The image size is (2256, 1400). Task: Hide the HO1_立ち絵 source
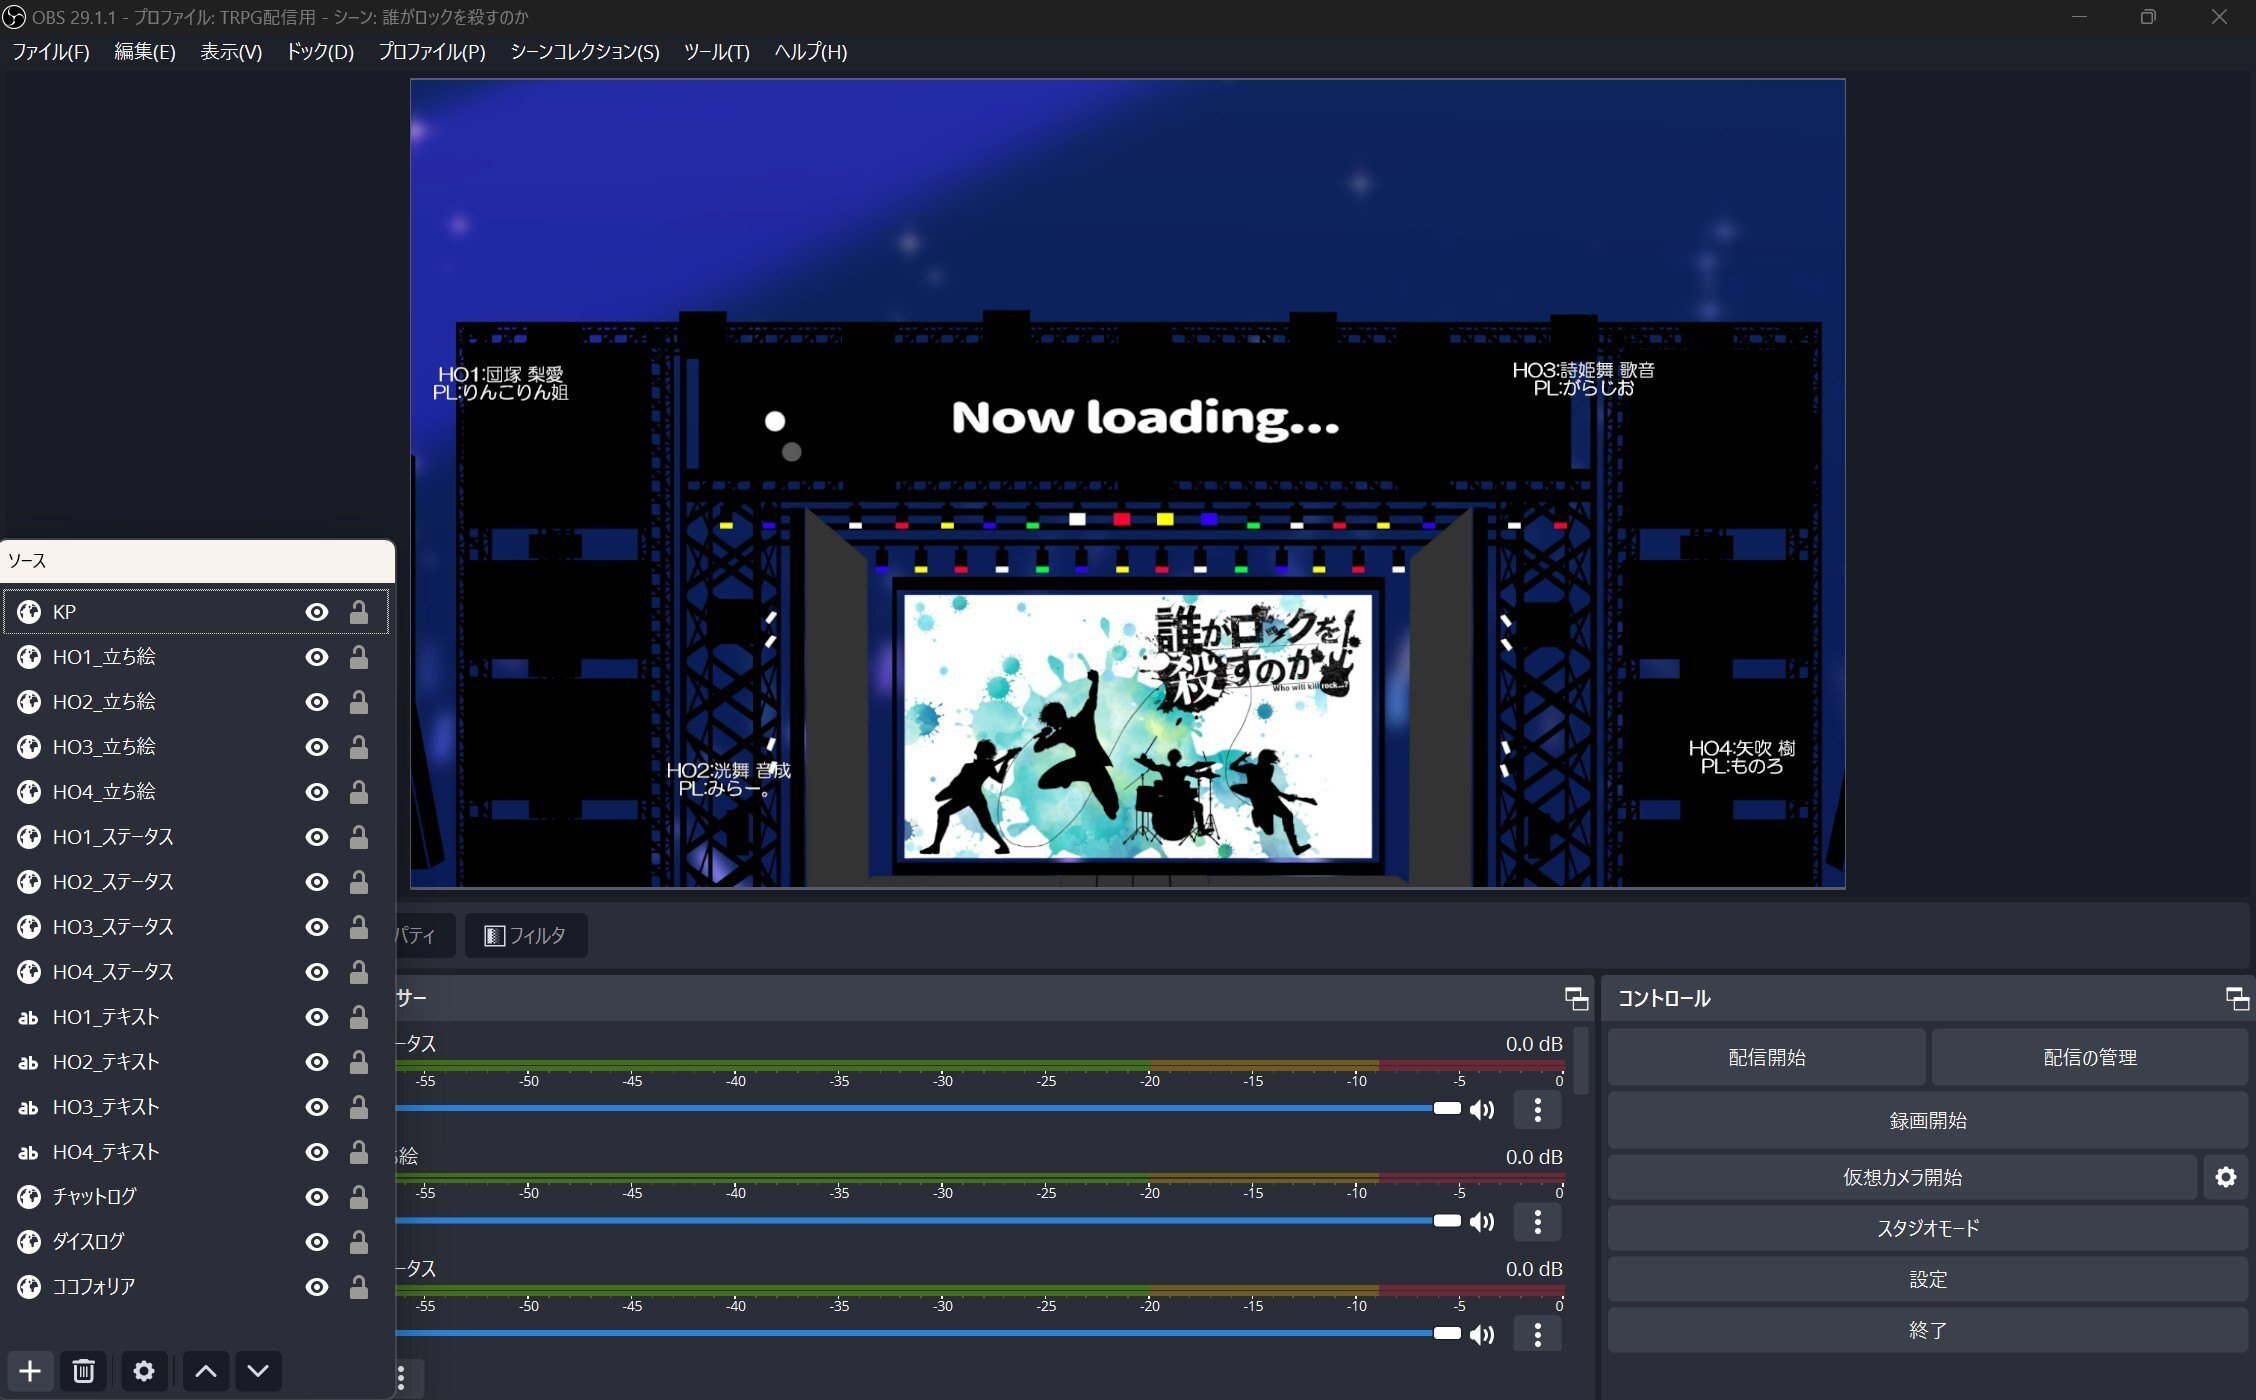click(x=317, y=657)
